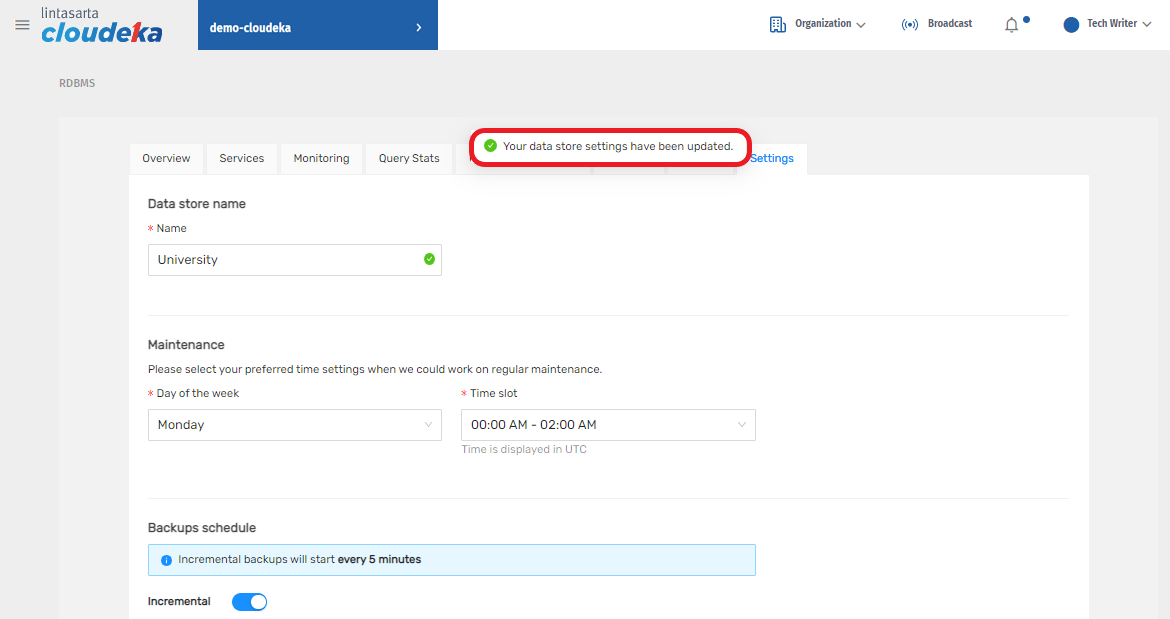Click the Organization building icon

[777, 24]
